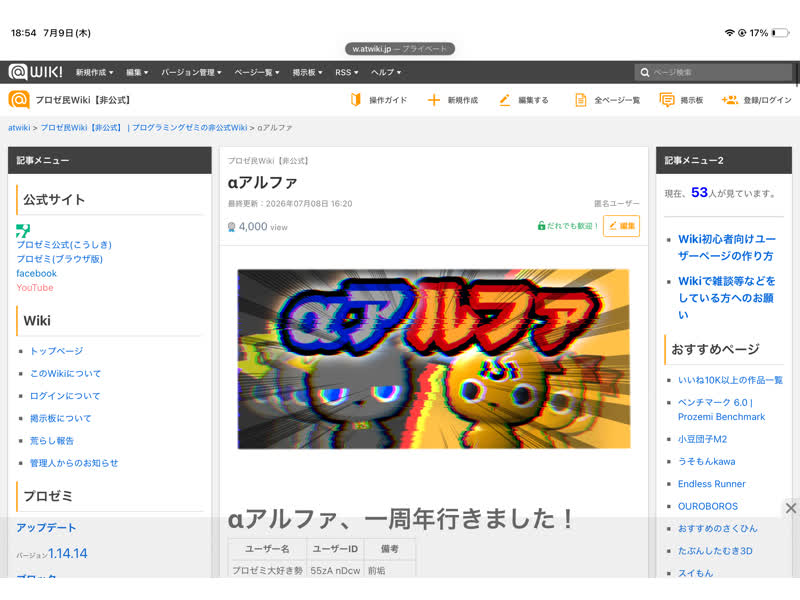Click the view count medal icon

[x=232, y=227]
